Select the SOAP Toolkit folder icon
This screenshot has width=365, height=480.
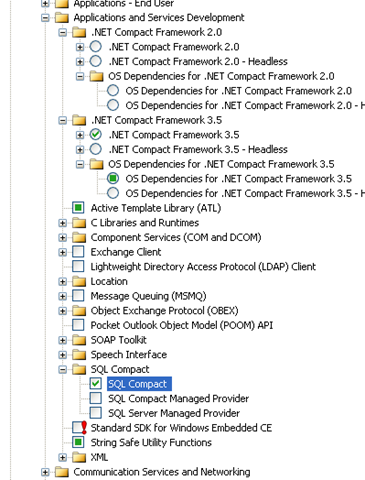(79, 340)
